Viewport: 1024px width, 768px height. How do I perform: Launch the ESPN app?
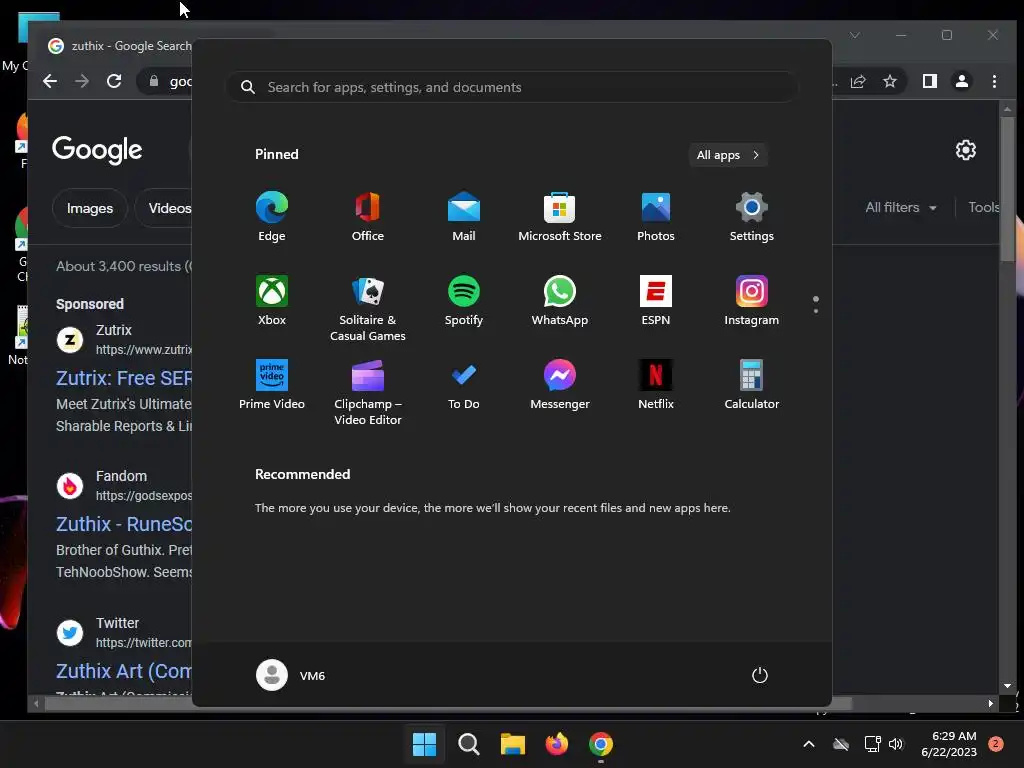[x=656, y=301]
